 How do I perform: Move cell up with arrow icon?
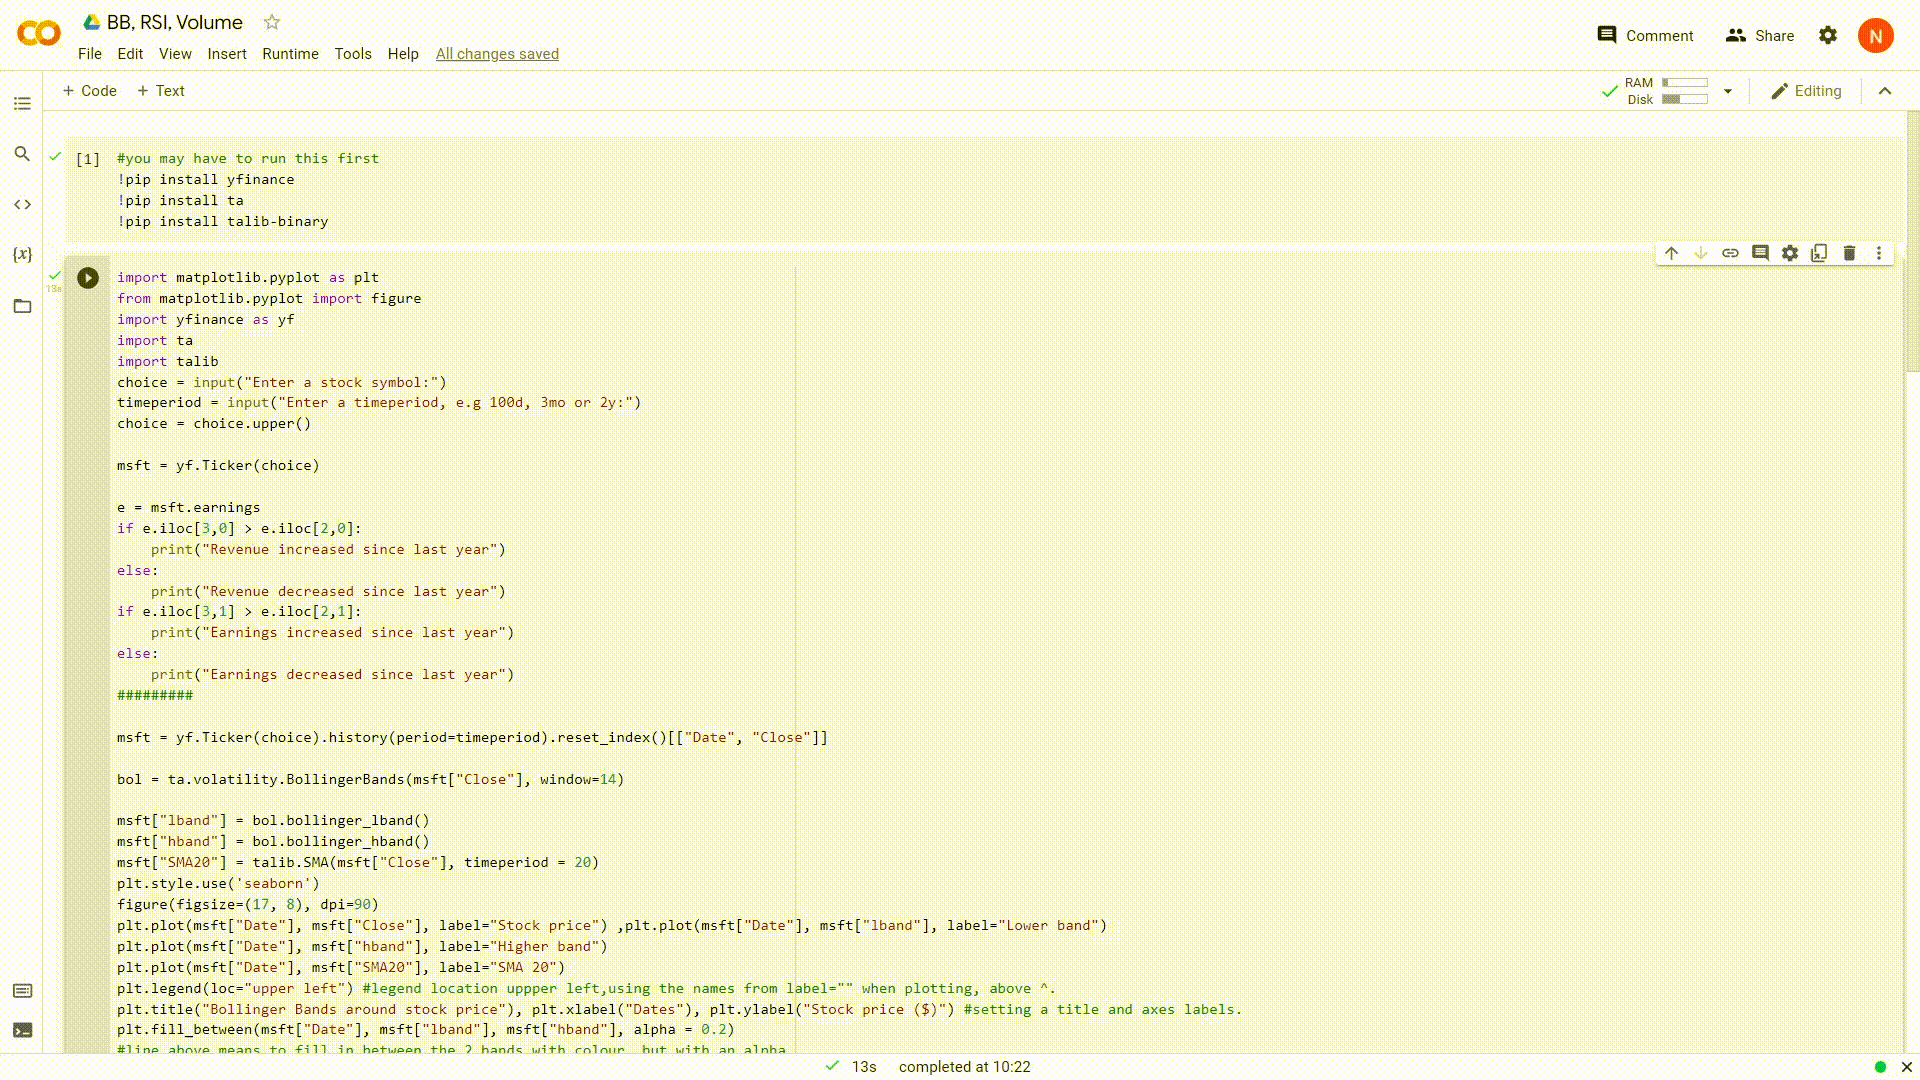[x=1671, y=253]
